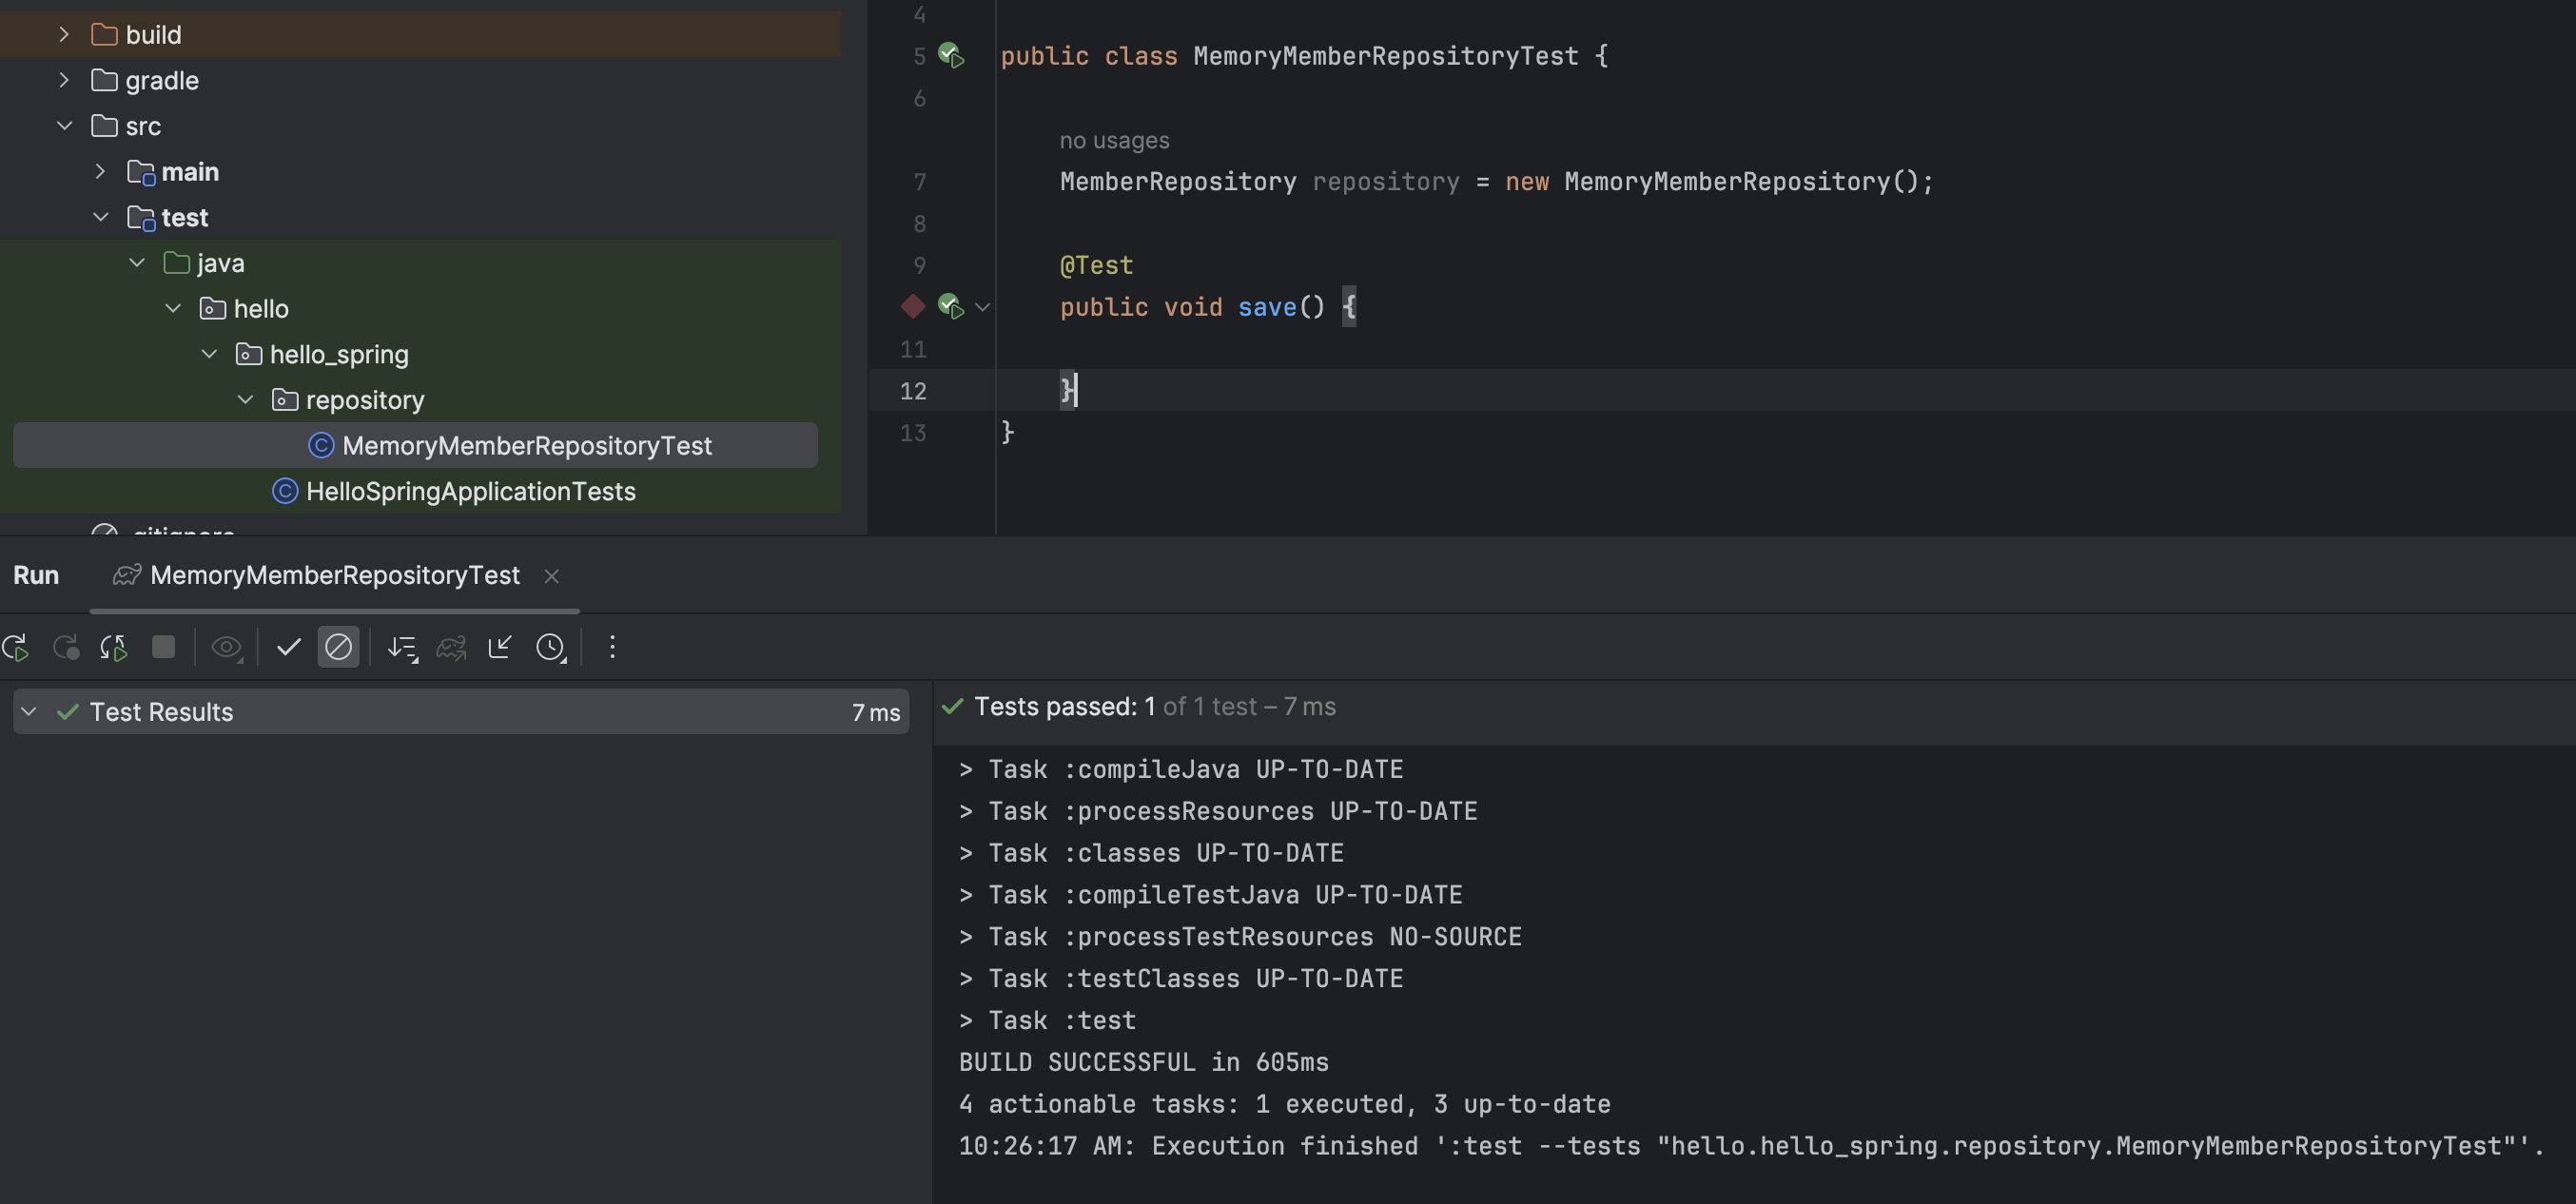Rerun the test with the green rerun icon

pyautogui.click(x=16, y=648)
